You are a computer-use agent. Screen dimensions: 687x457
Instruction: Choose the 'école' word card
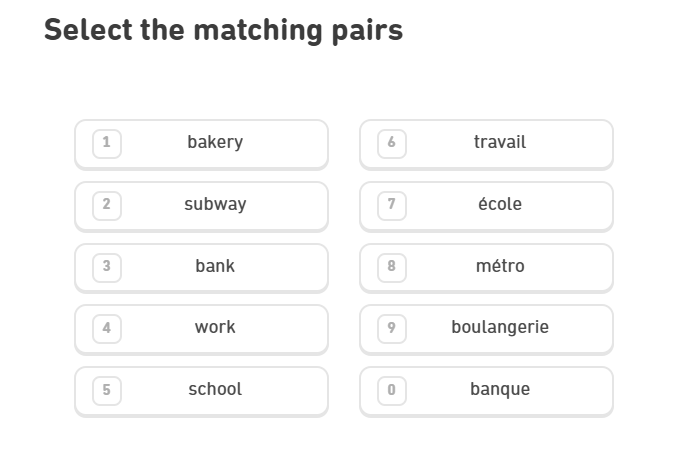pos(499,205)
